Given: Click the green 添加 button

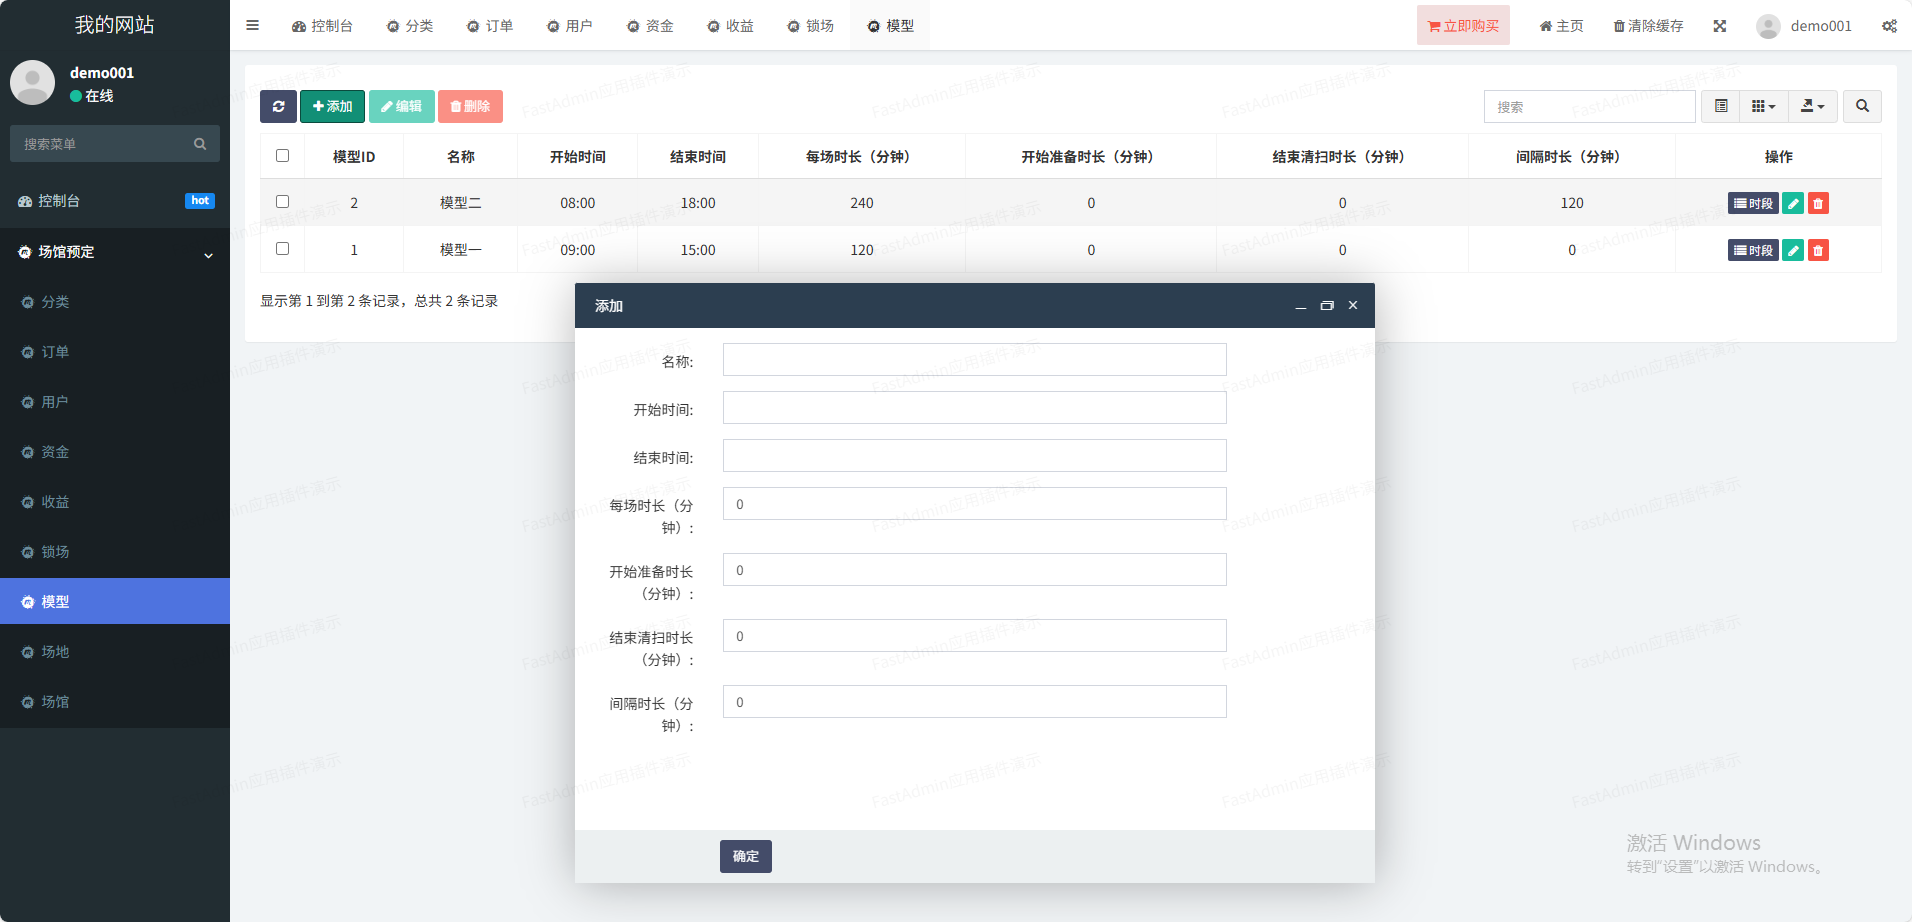Looking at the screenshot, I should [x=332, y=106].
